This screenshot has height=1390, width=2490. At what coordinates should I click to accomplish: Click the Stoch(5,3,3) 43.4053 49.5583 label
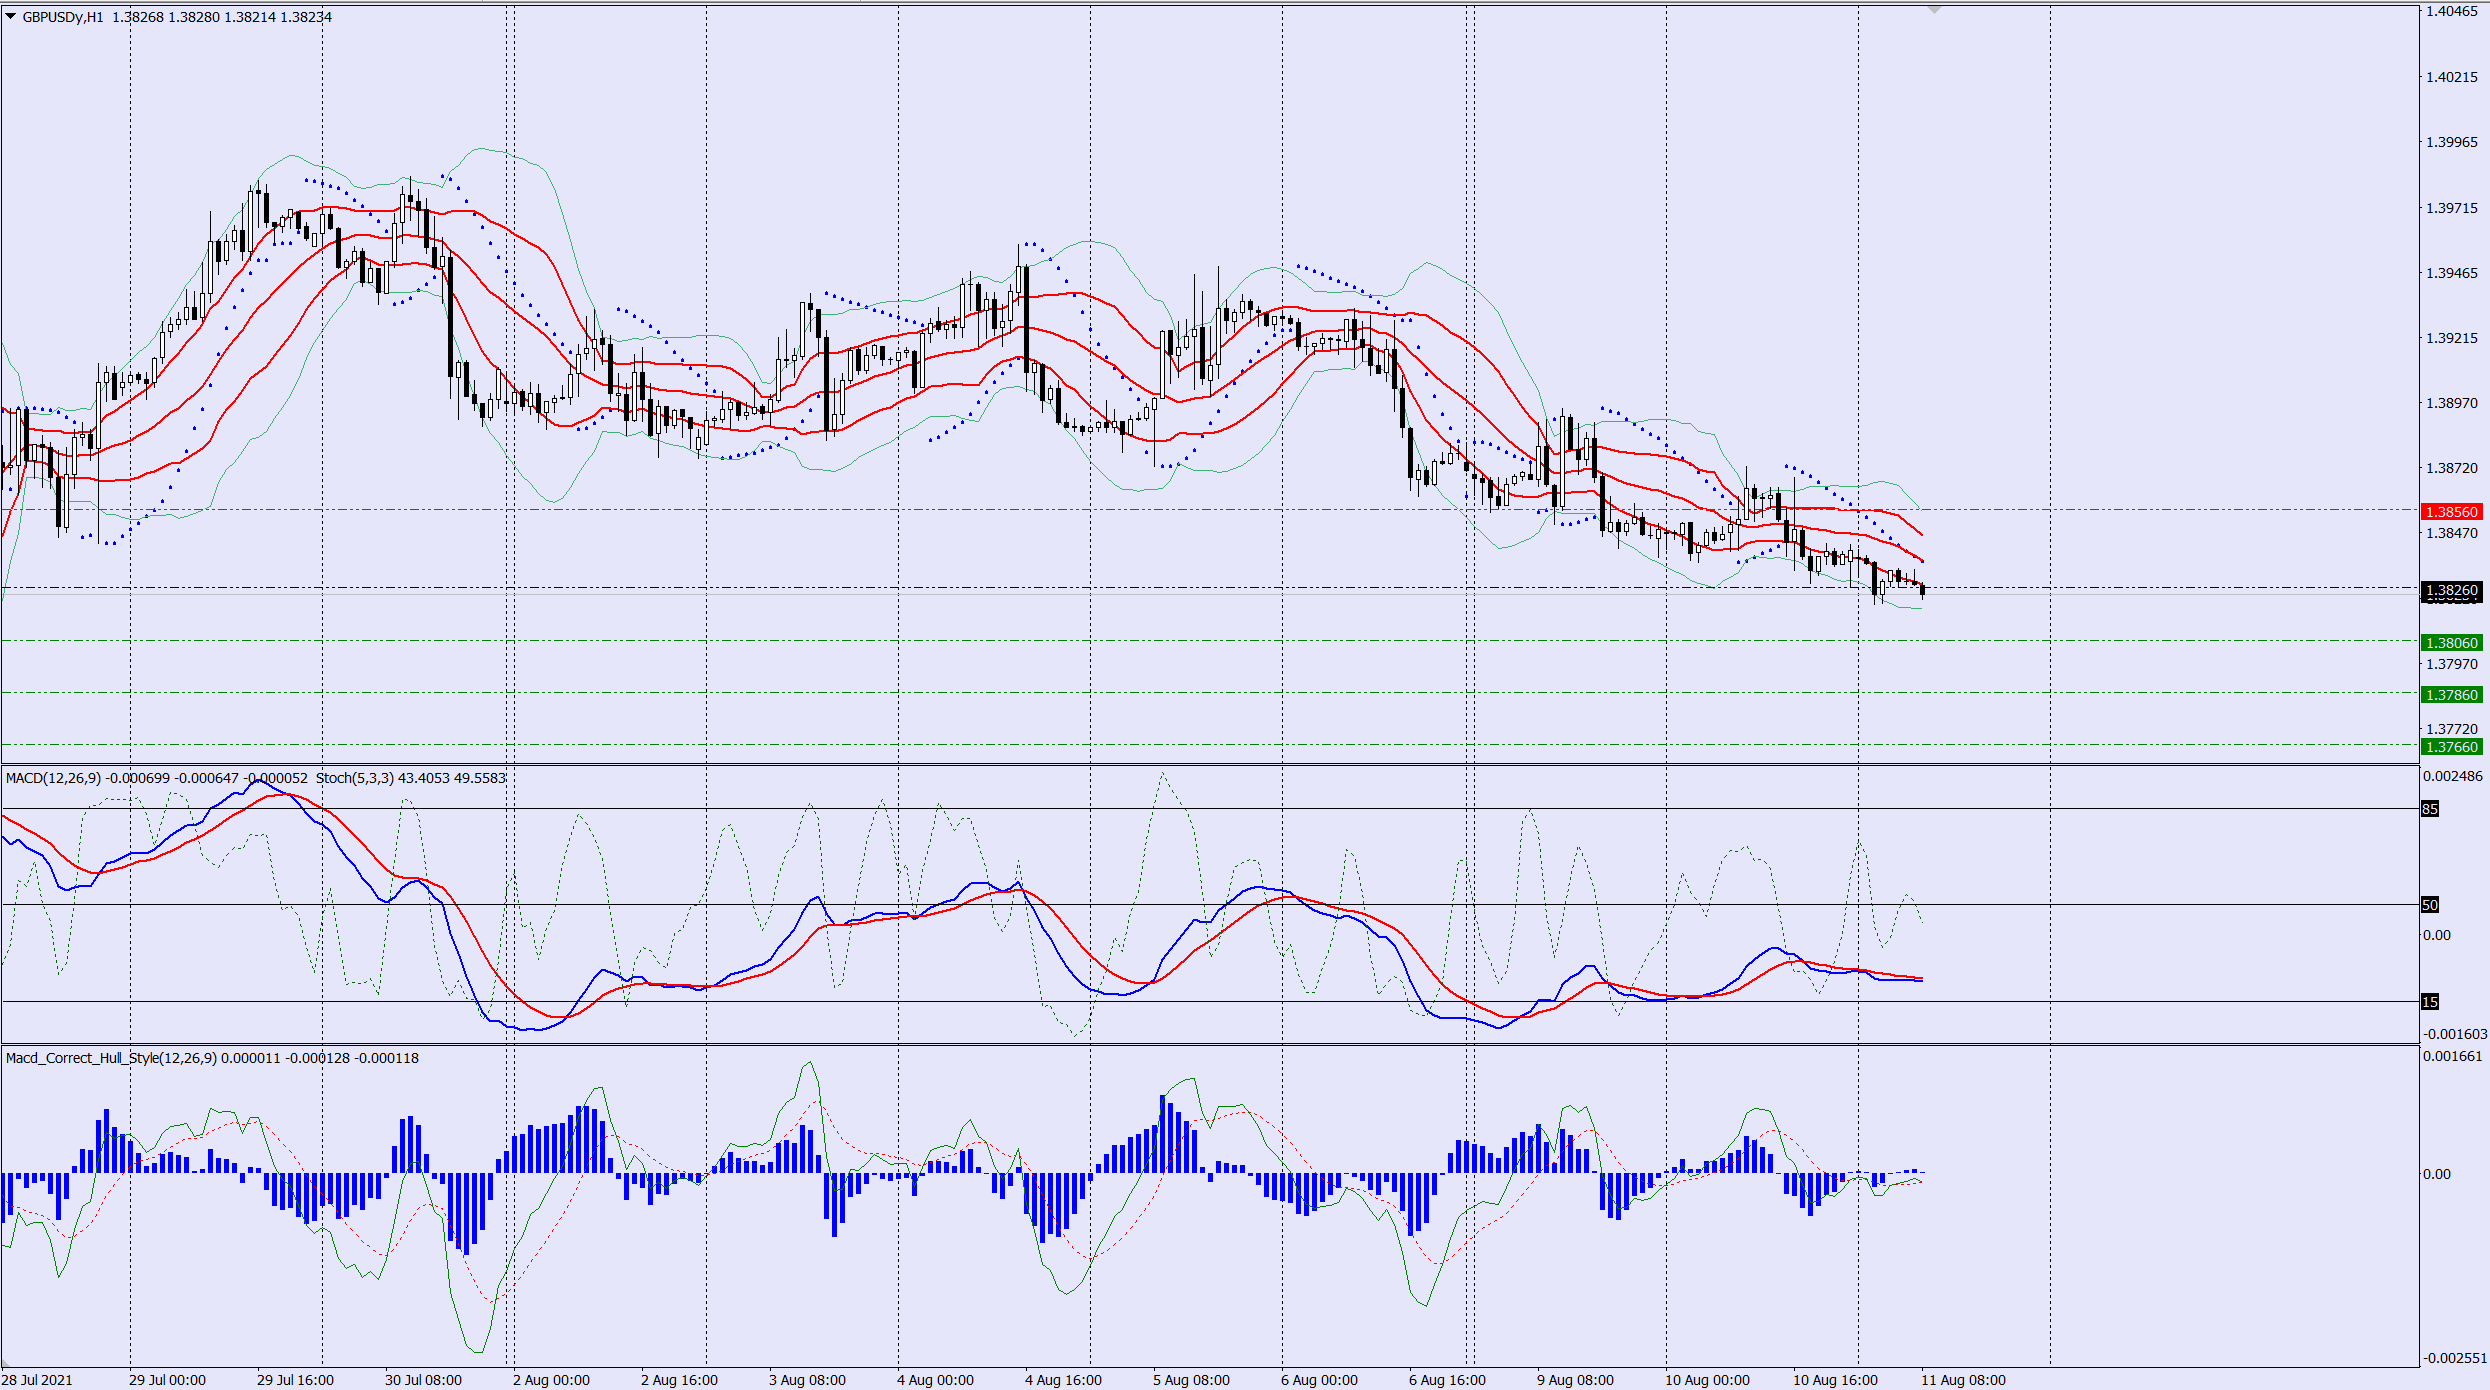(411, 778)
